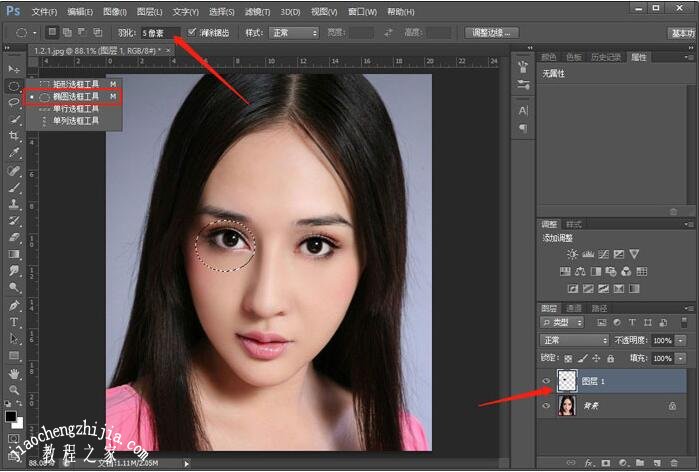Open the 滤镜 menu
The image size is (699, 472).
pyautogui.click(x=257, y=12)
